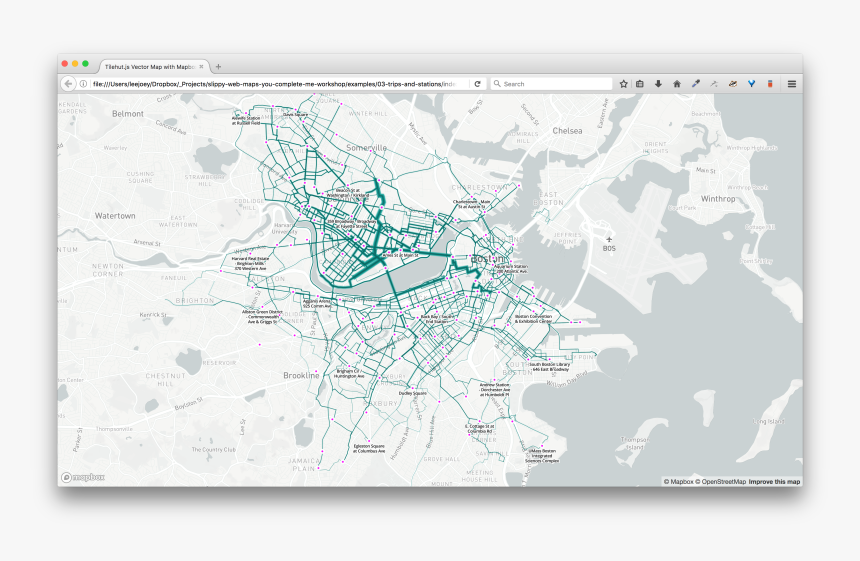Click the Improve this map link
This screenshot has height=561, width=860.
774,482
